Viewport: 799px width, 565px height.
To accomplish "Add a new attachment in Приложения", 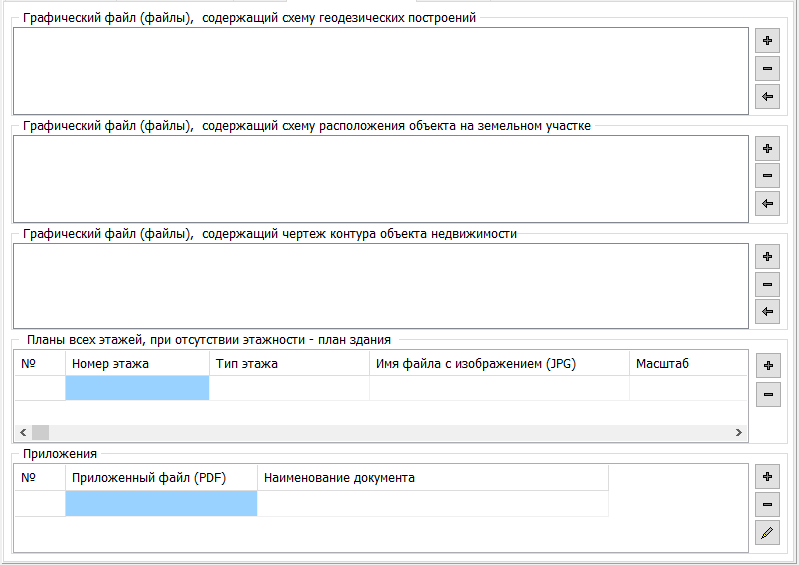I will 767,477.
